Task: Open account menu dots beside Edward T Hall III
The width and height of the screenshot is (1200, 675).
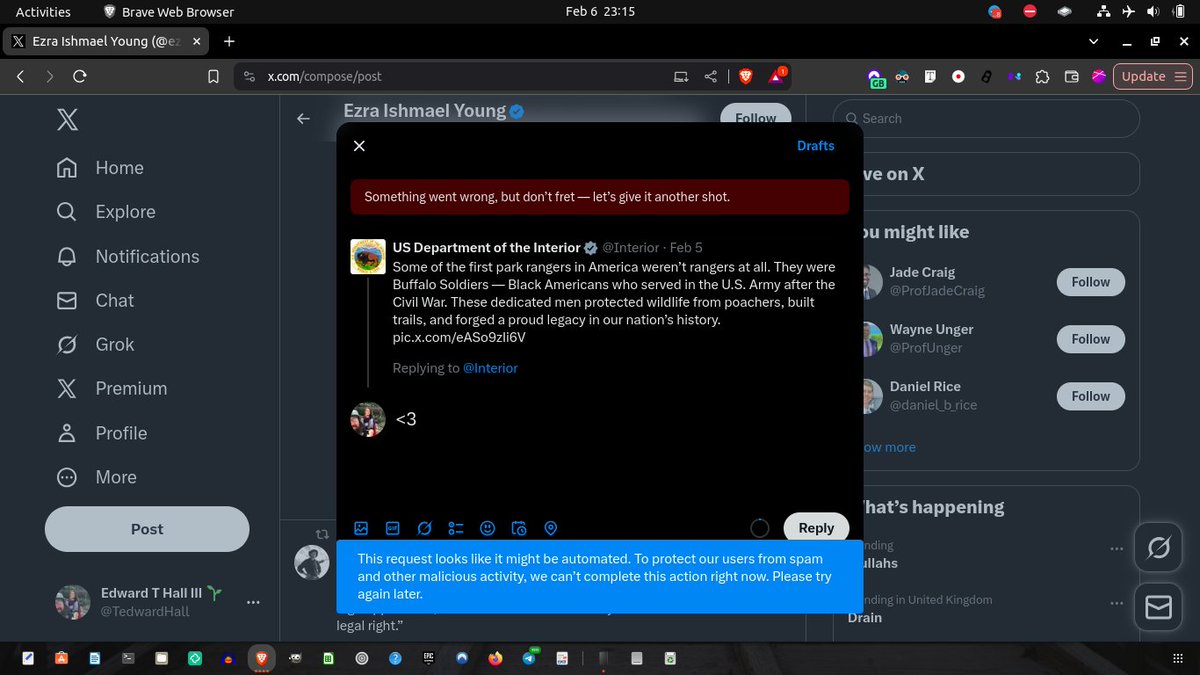Action: [253, 602]
